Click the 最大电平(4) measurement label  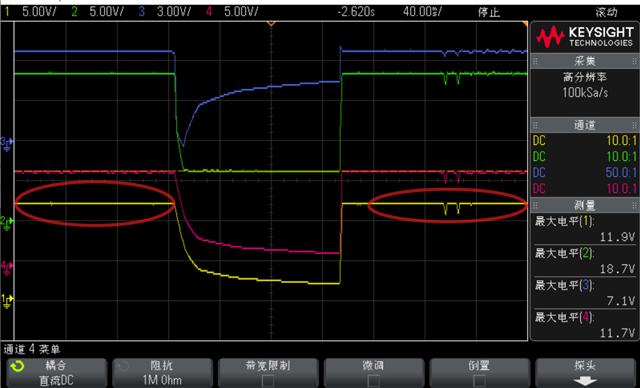(x=564, y=317)
